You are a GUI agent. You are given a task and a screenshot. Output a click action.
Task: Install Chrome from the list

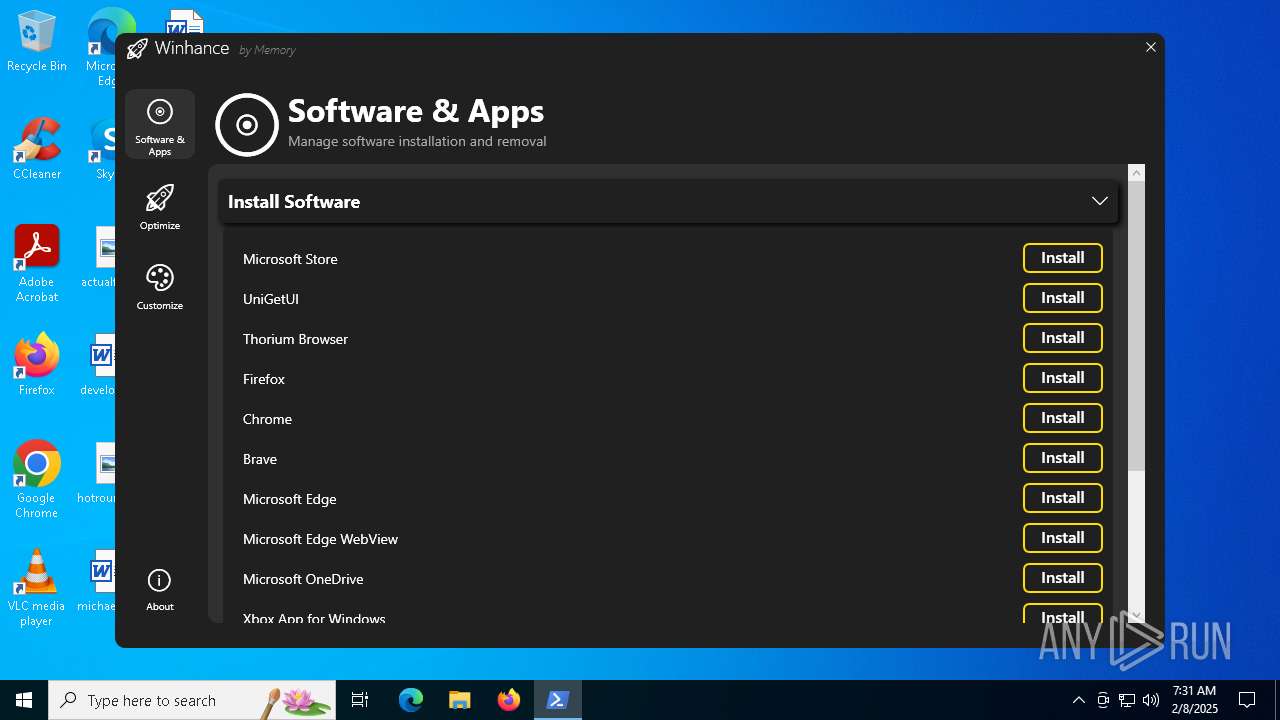click(1063, 418)
